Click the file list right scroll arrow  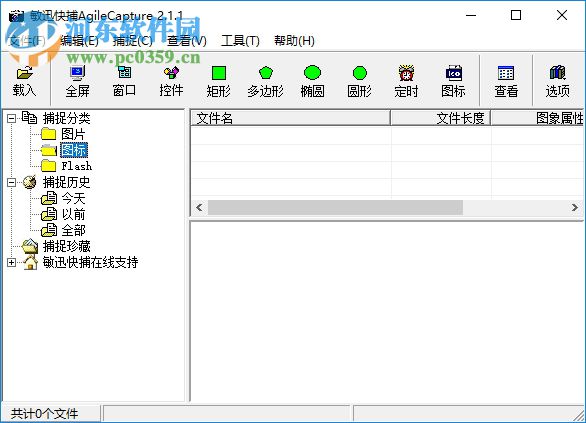pyautogui.click(x=575, y=207)
